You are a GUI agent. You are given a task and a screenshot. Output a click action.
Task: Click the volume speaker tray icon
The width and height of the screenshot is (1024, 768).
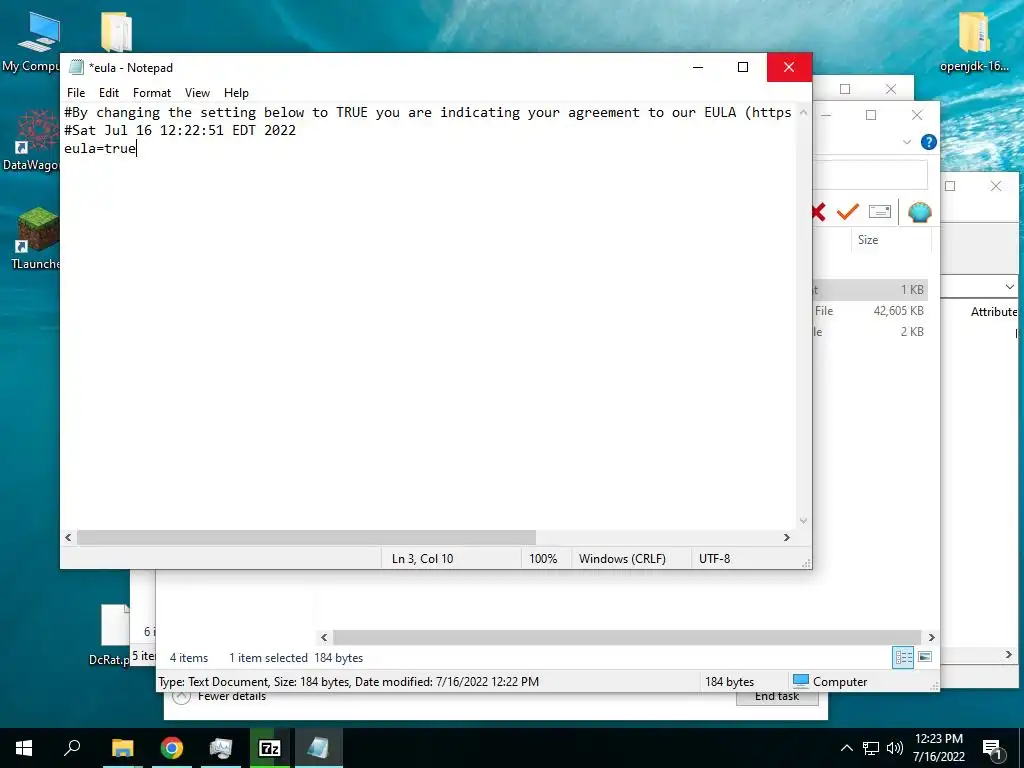point(895,748)
